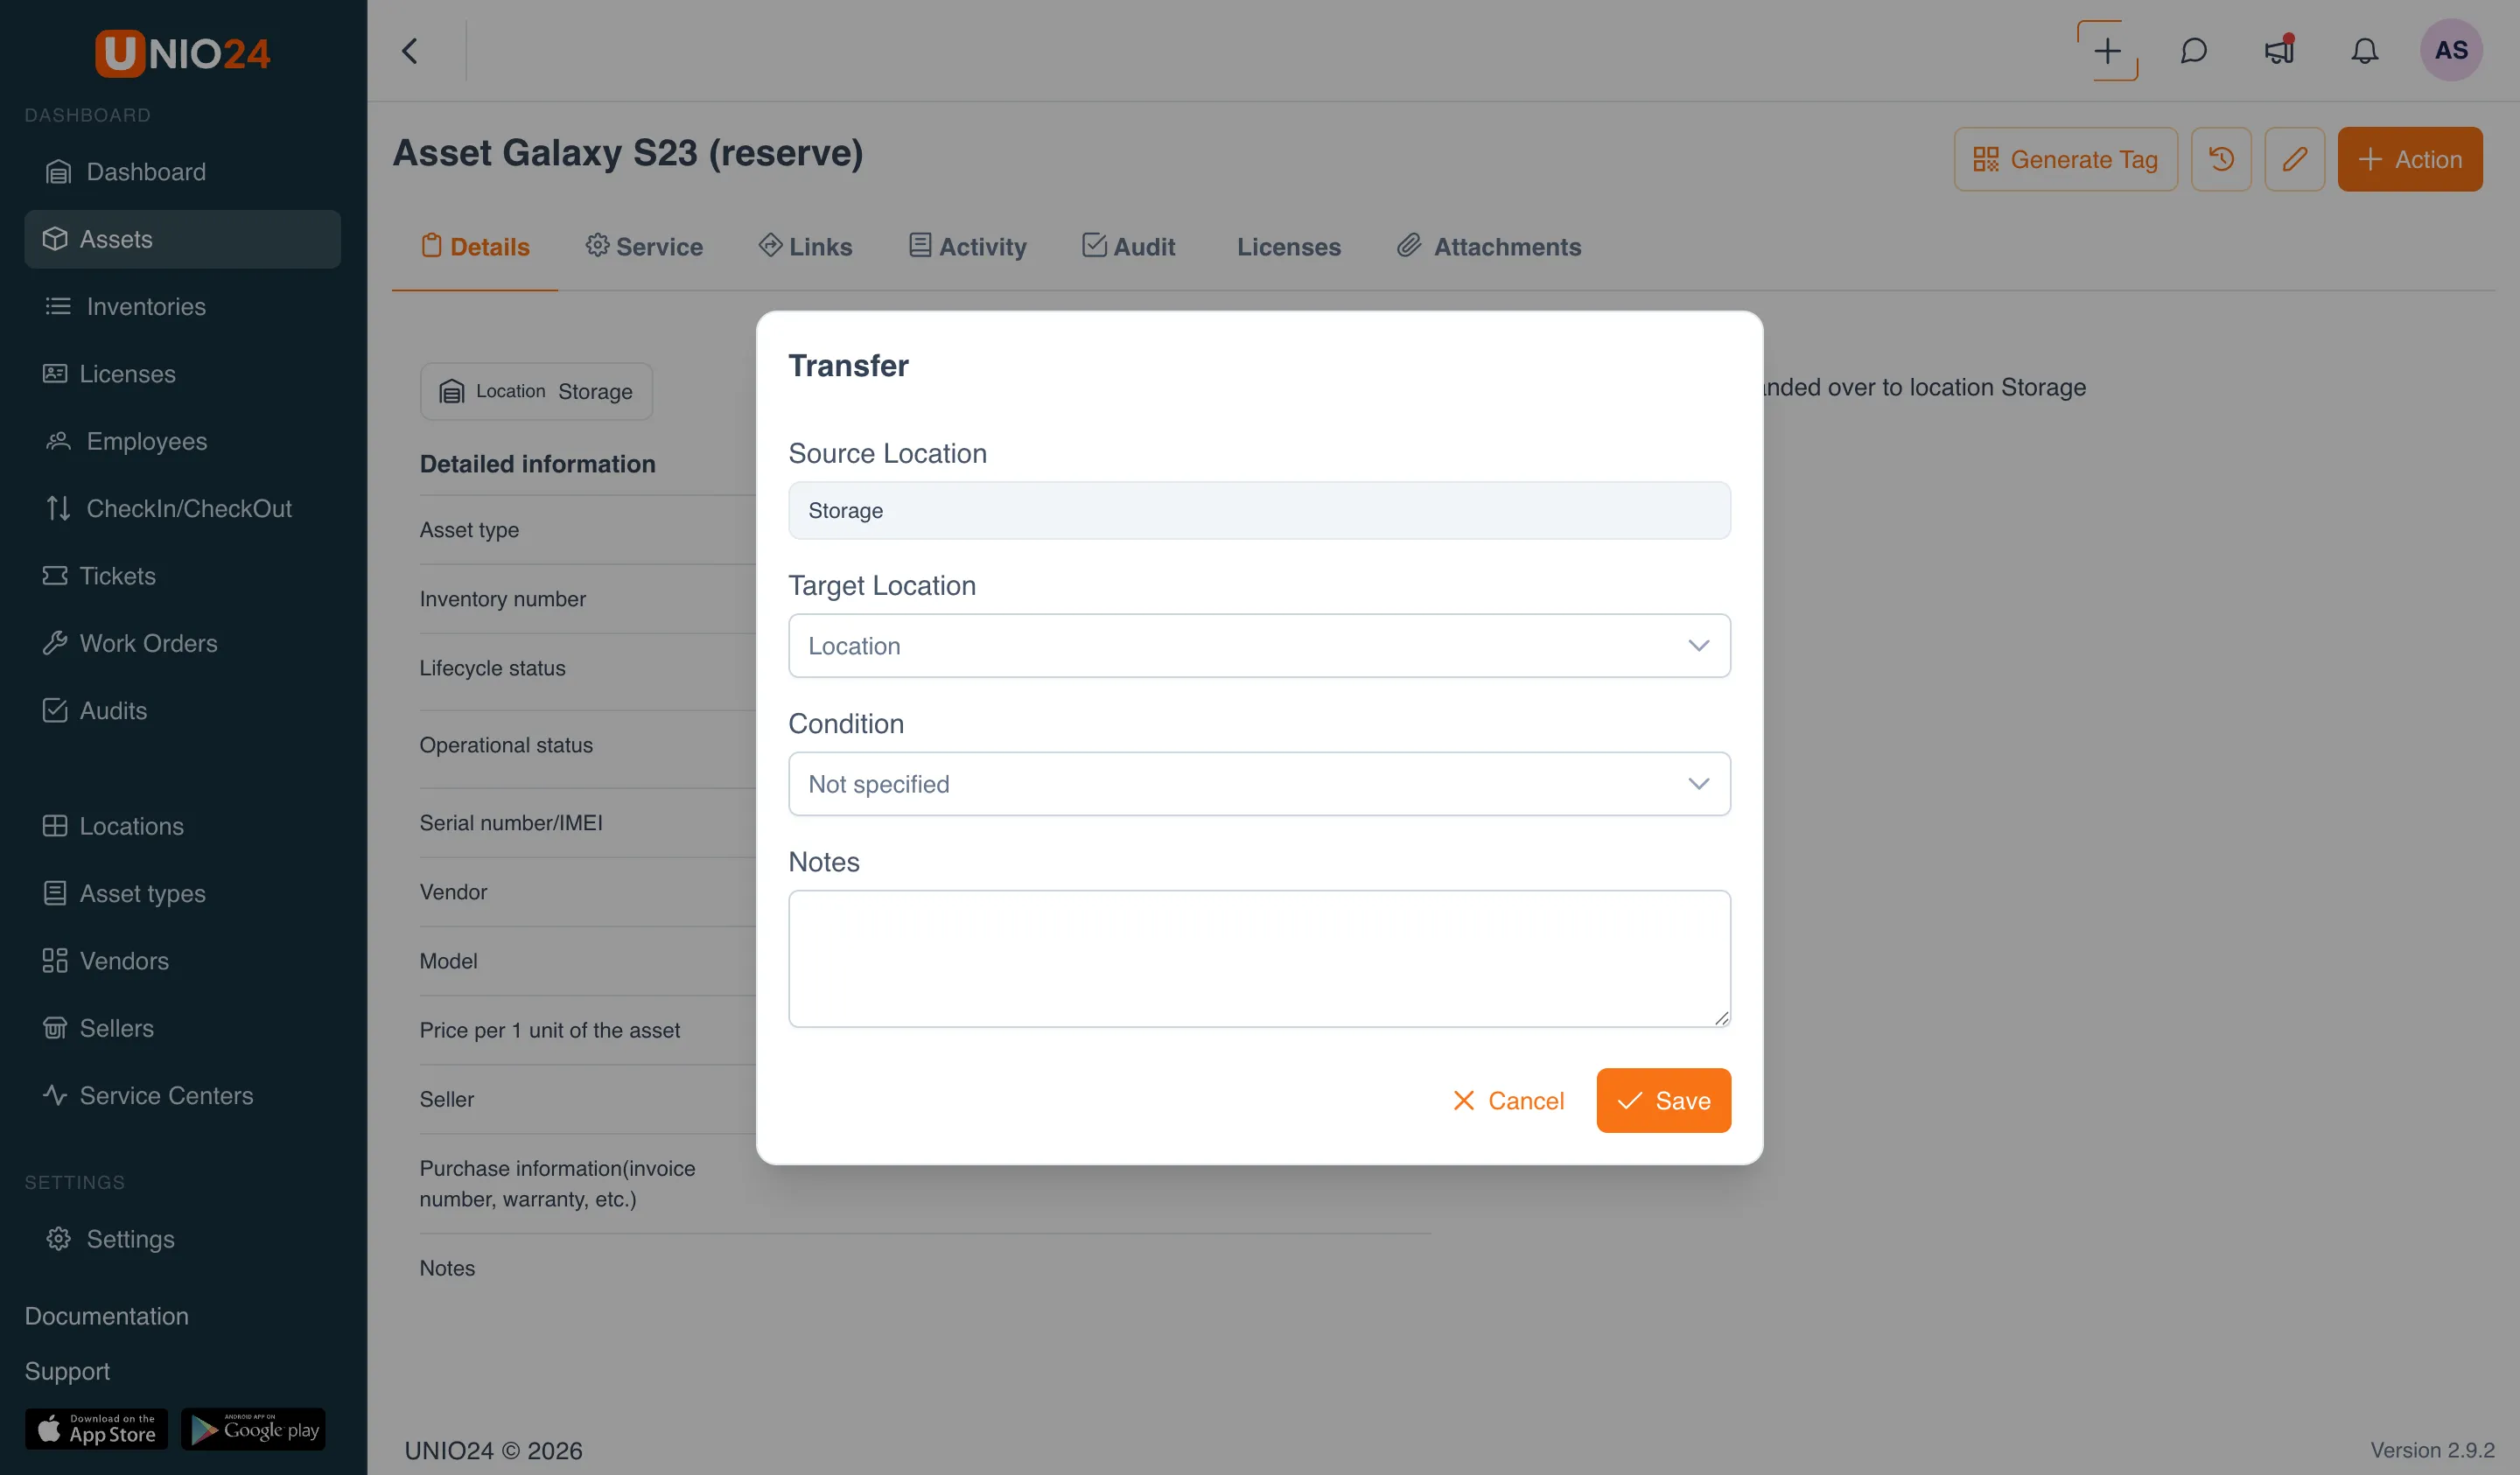Open the announcements megaphone icon
The height and width of the screenshot is (1475, 2520).
pyautogui.click(x=2279, y=50)
